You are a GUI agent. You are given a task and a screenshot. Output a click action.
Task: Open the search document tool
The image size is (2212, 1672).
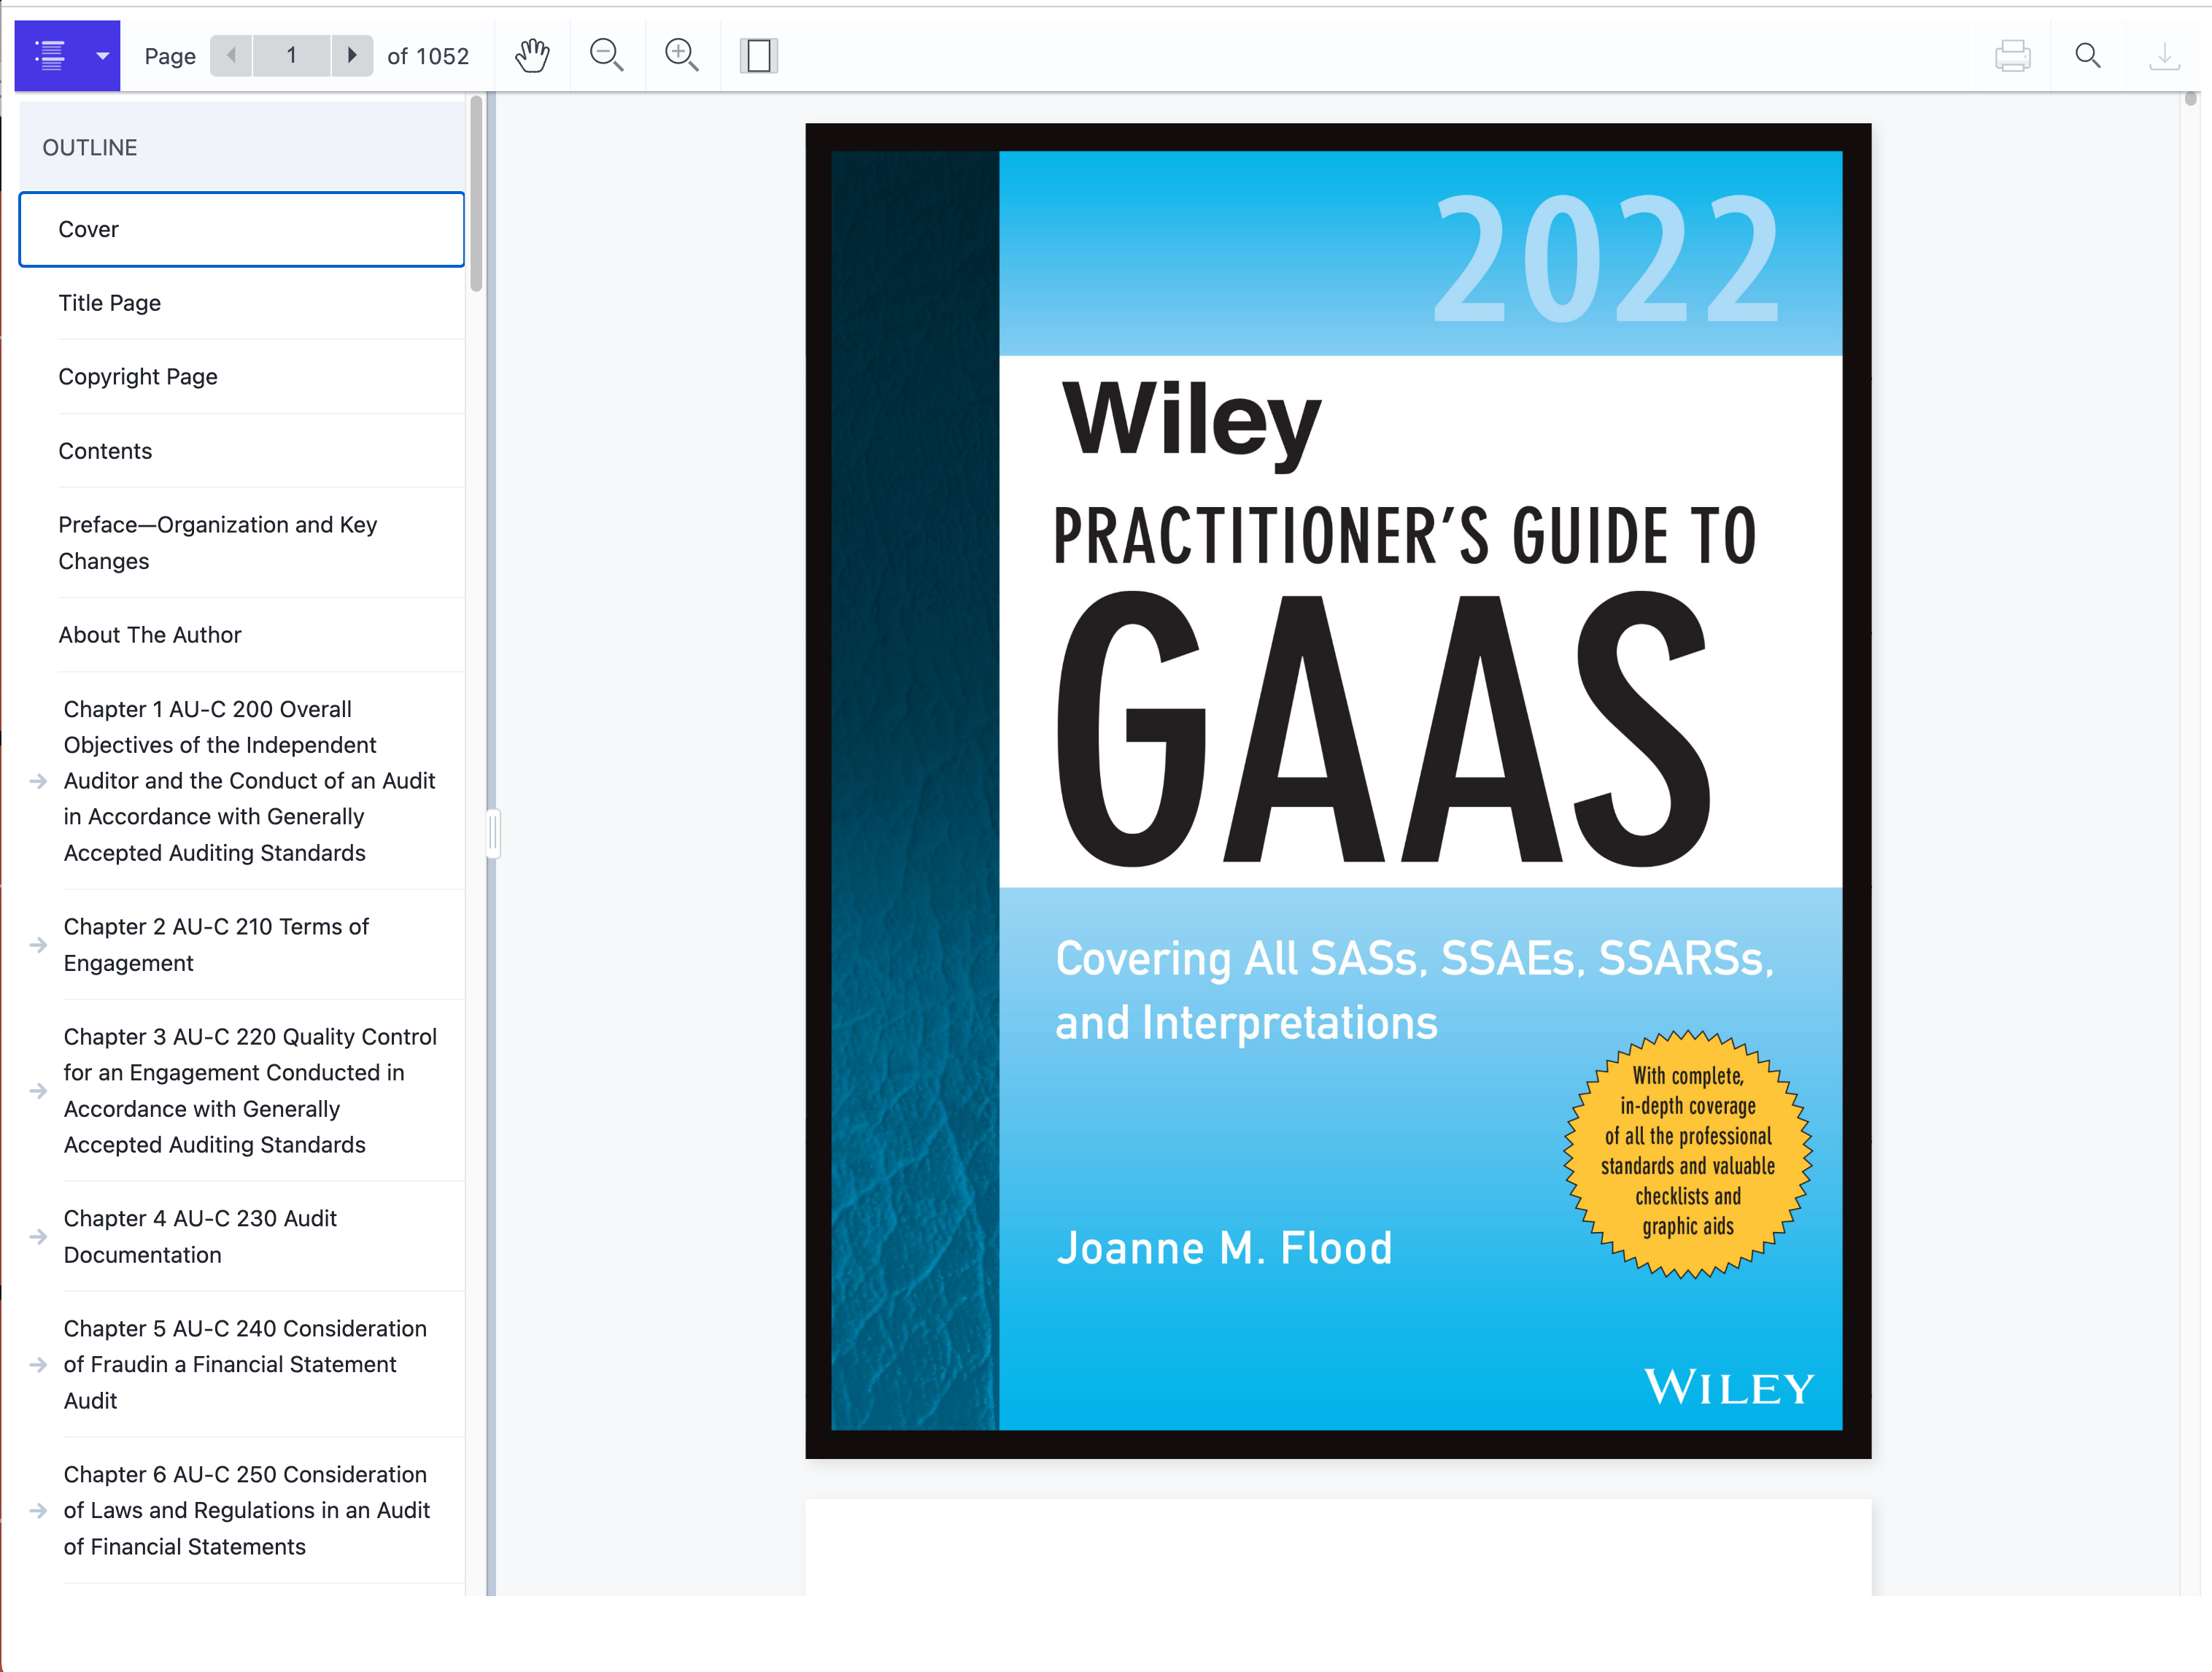2087,56
